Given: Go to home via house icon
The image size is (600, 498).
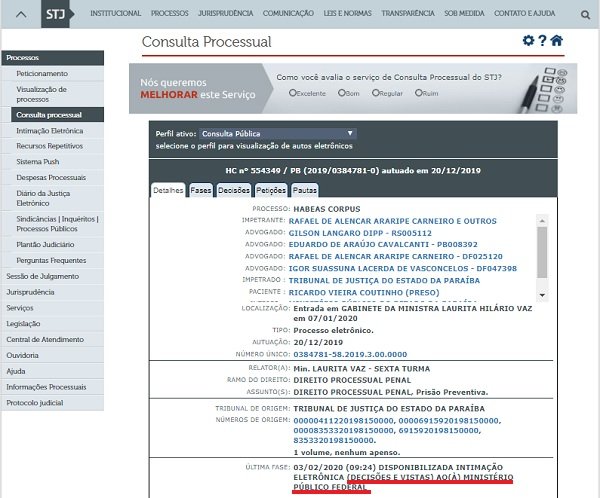Looking at the screenshot, I should pos(557,41).
